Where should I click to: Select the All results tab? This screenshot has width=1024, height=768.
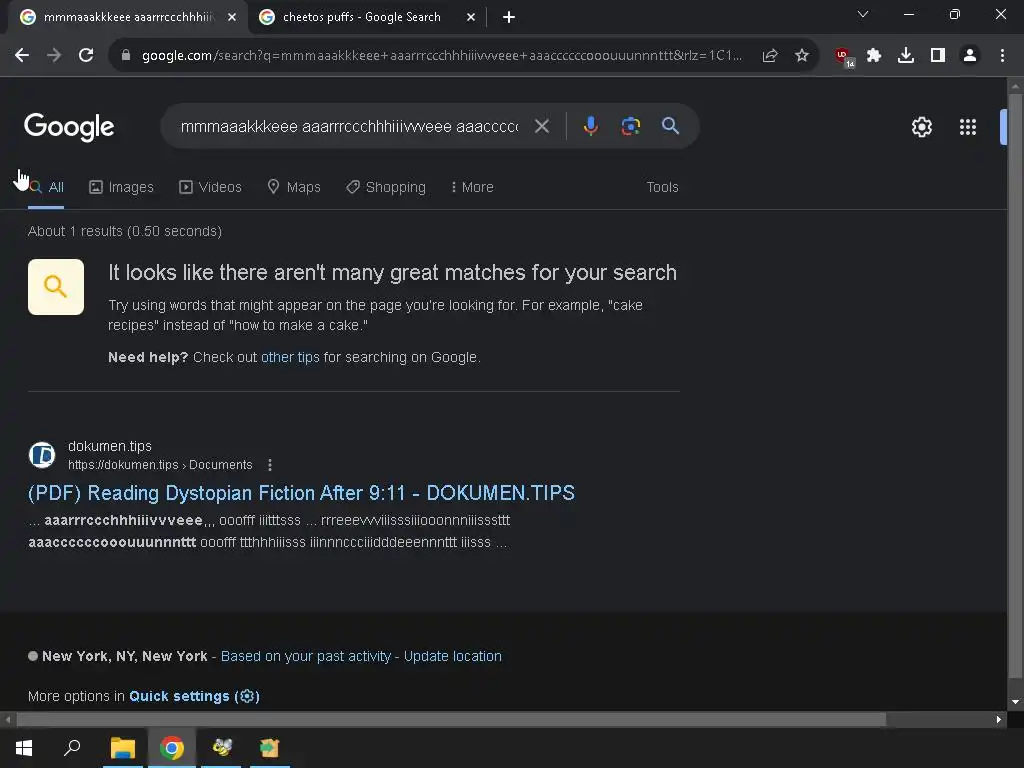(x=46, y=187)
